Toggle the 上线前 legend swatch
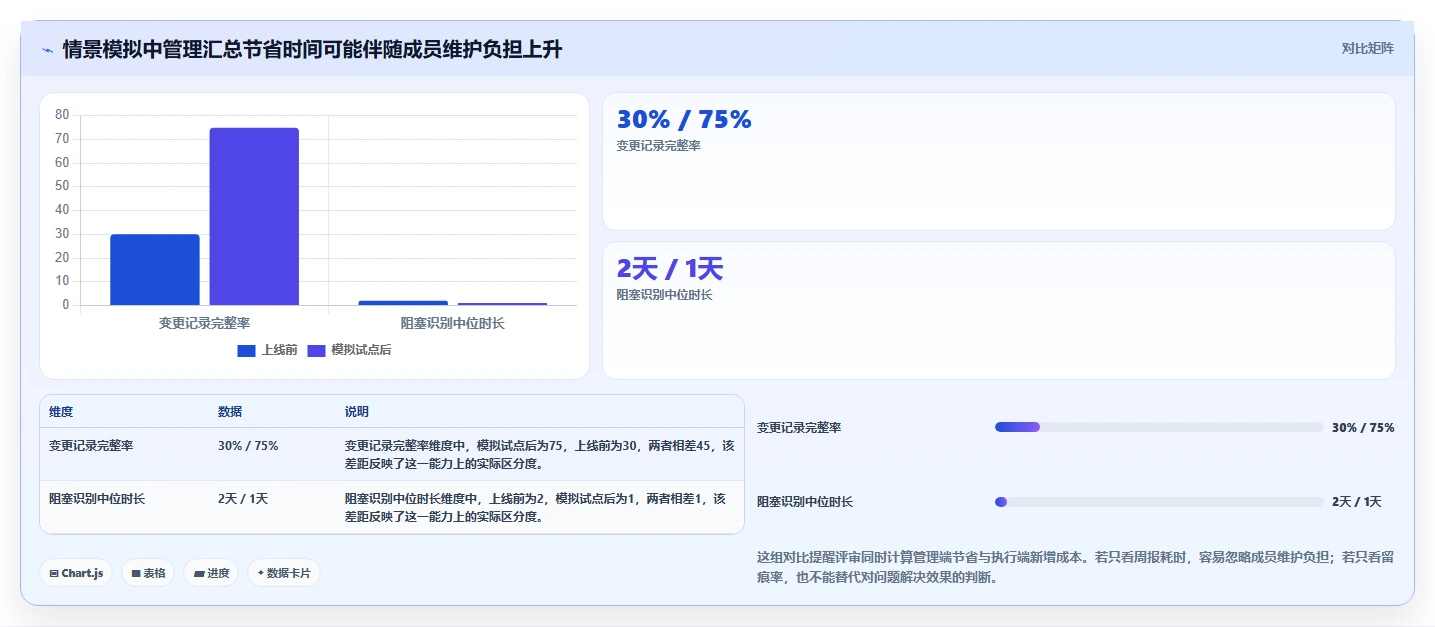Screen dimensions: 1435x627 [246, 350]
